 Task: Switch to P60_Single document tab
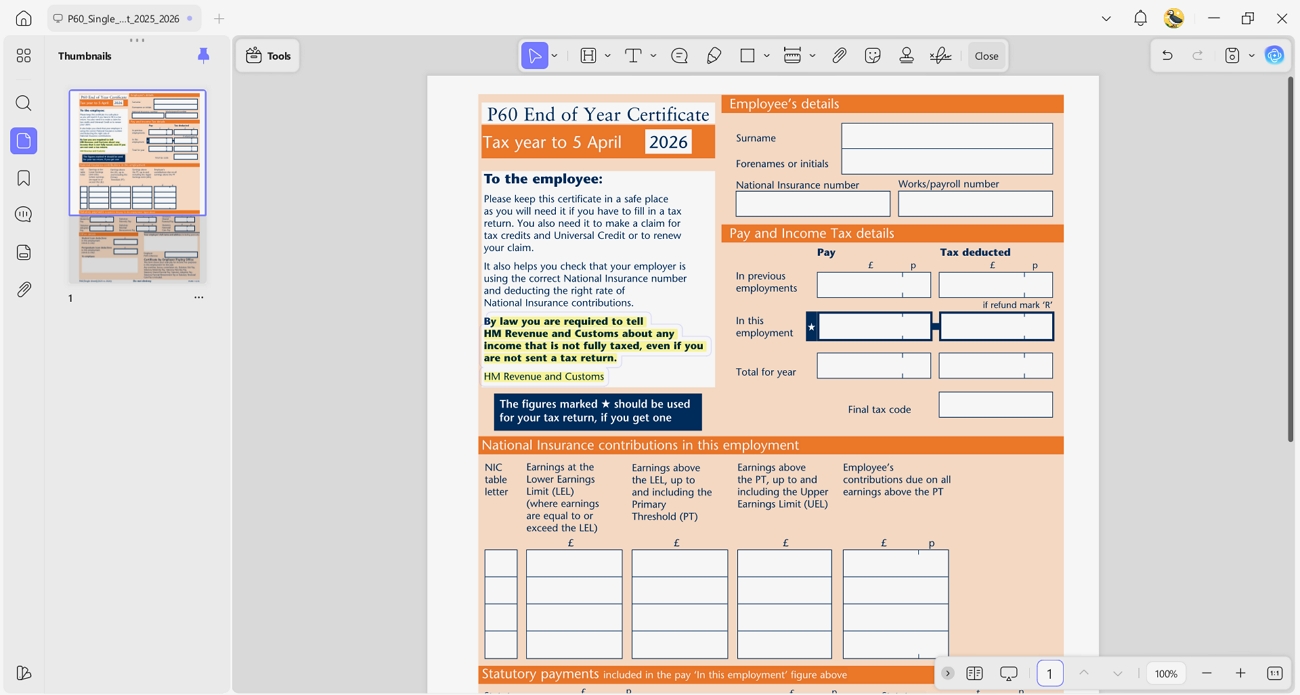pos(124,18)
